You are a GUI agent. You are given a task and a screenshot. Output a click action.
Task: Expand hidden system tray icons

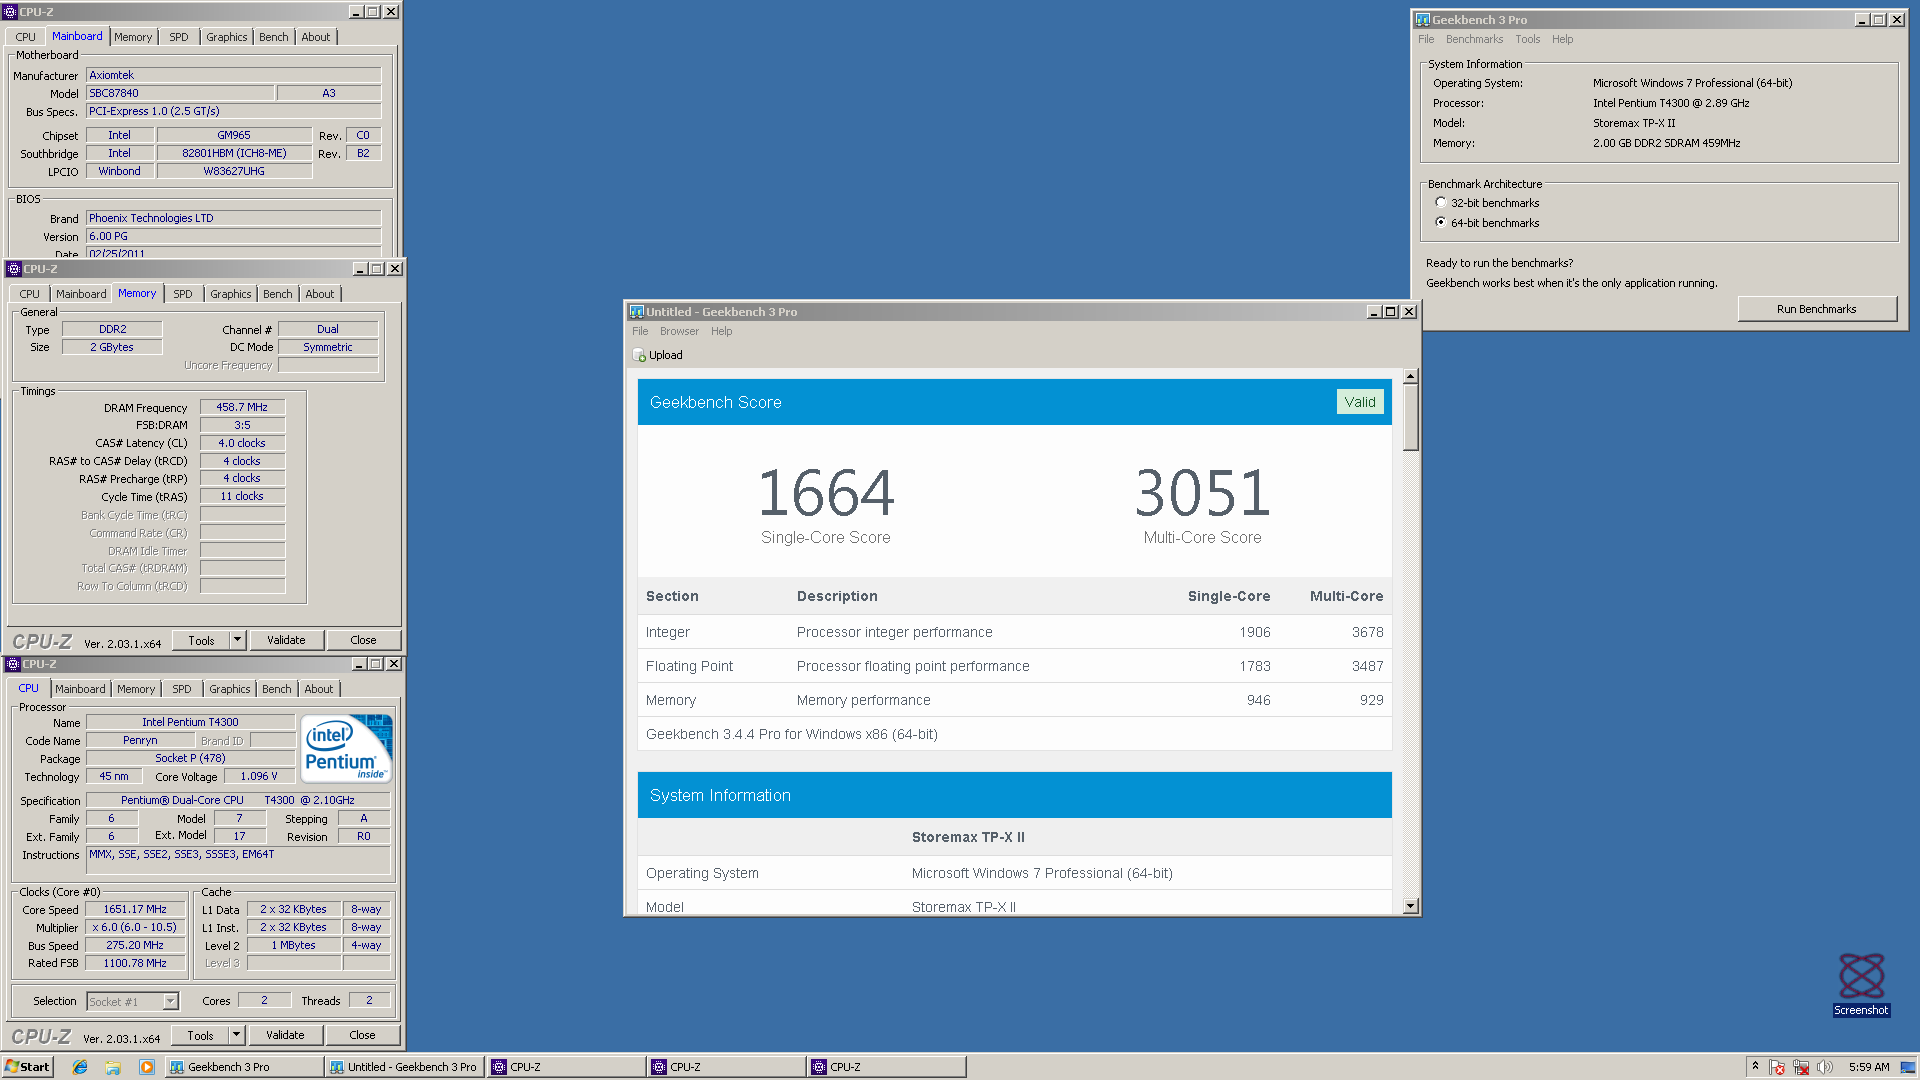pos(1755,1067)
